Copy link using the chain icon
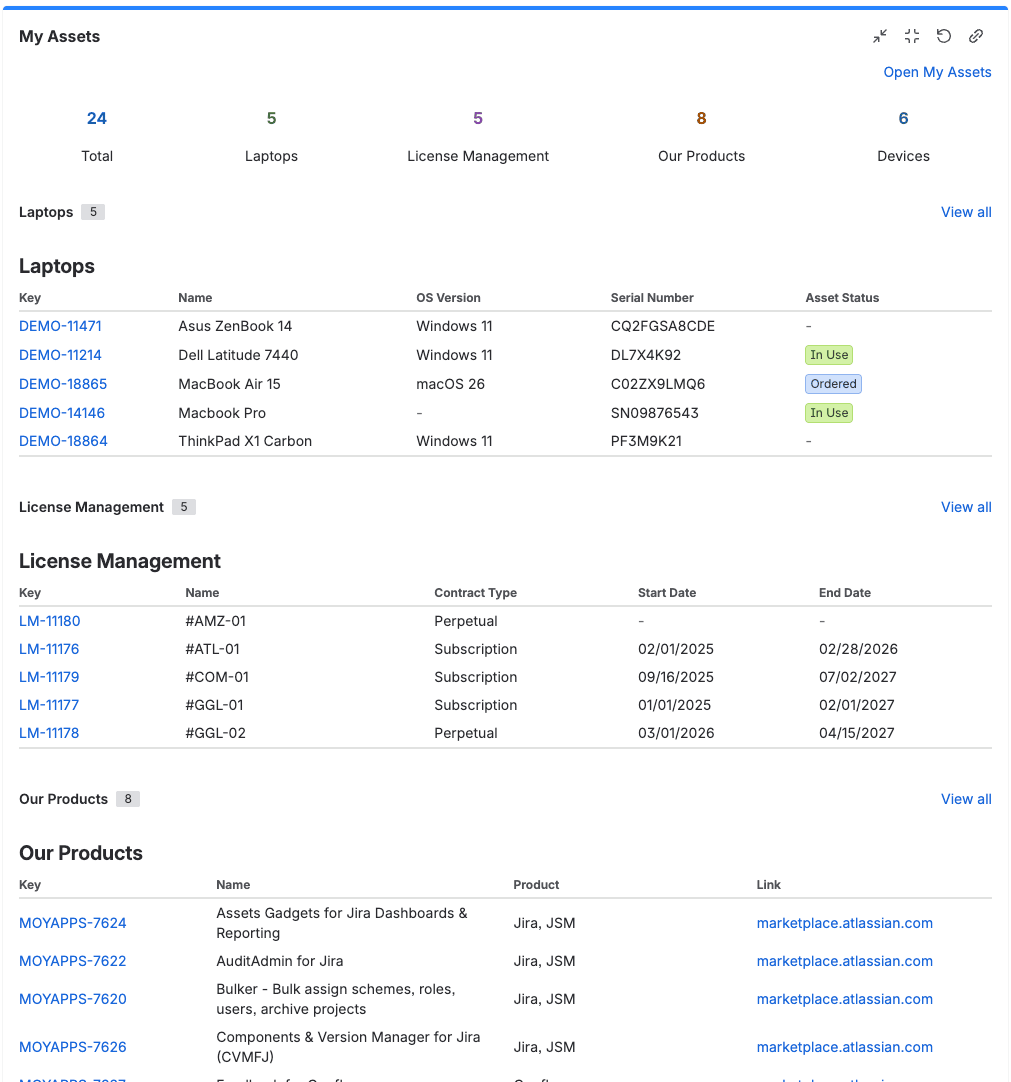 tap(976, 37)
